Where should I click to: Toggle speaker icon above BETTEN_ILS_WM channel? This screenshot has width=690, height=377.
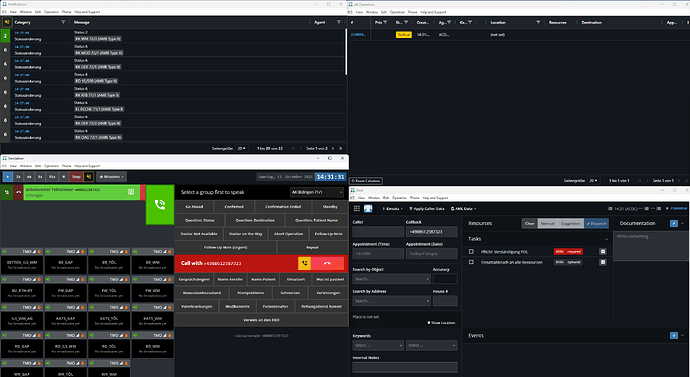tap(5, 252)
